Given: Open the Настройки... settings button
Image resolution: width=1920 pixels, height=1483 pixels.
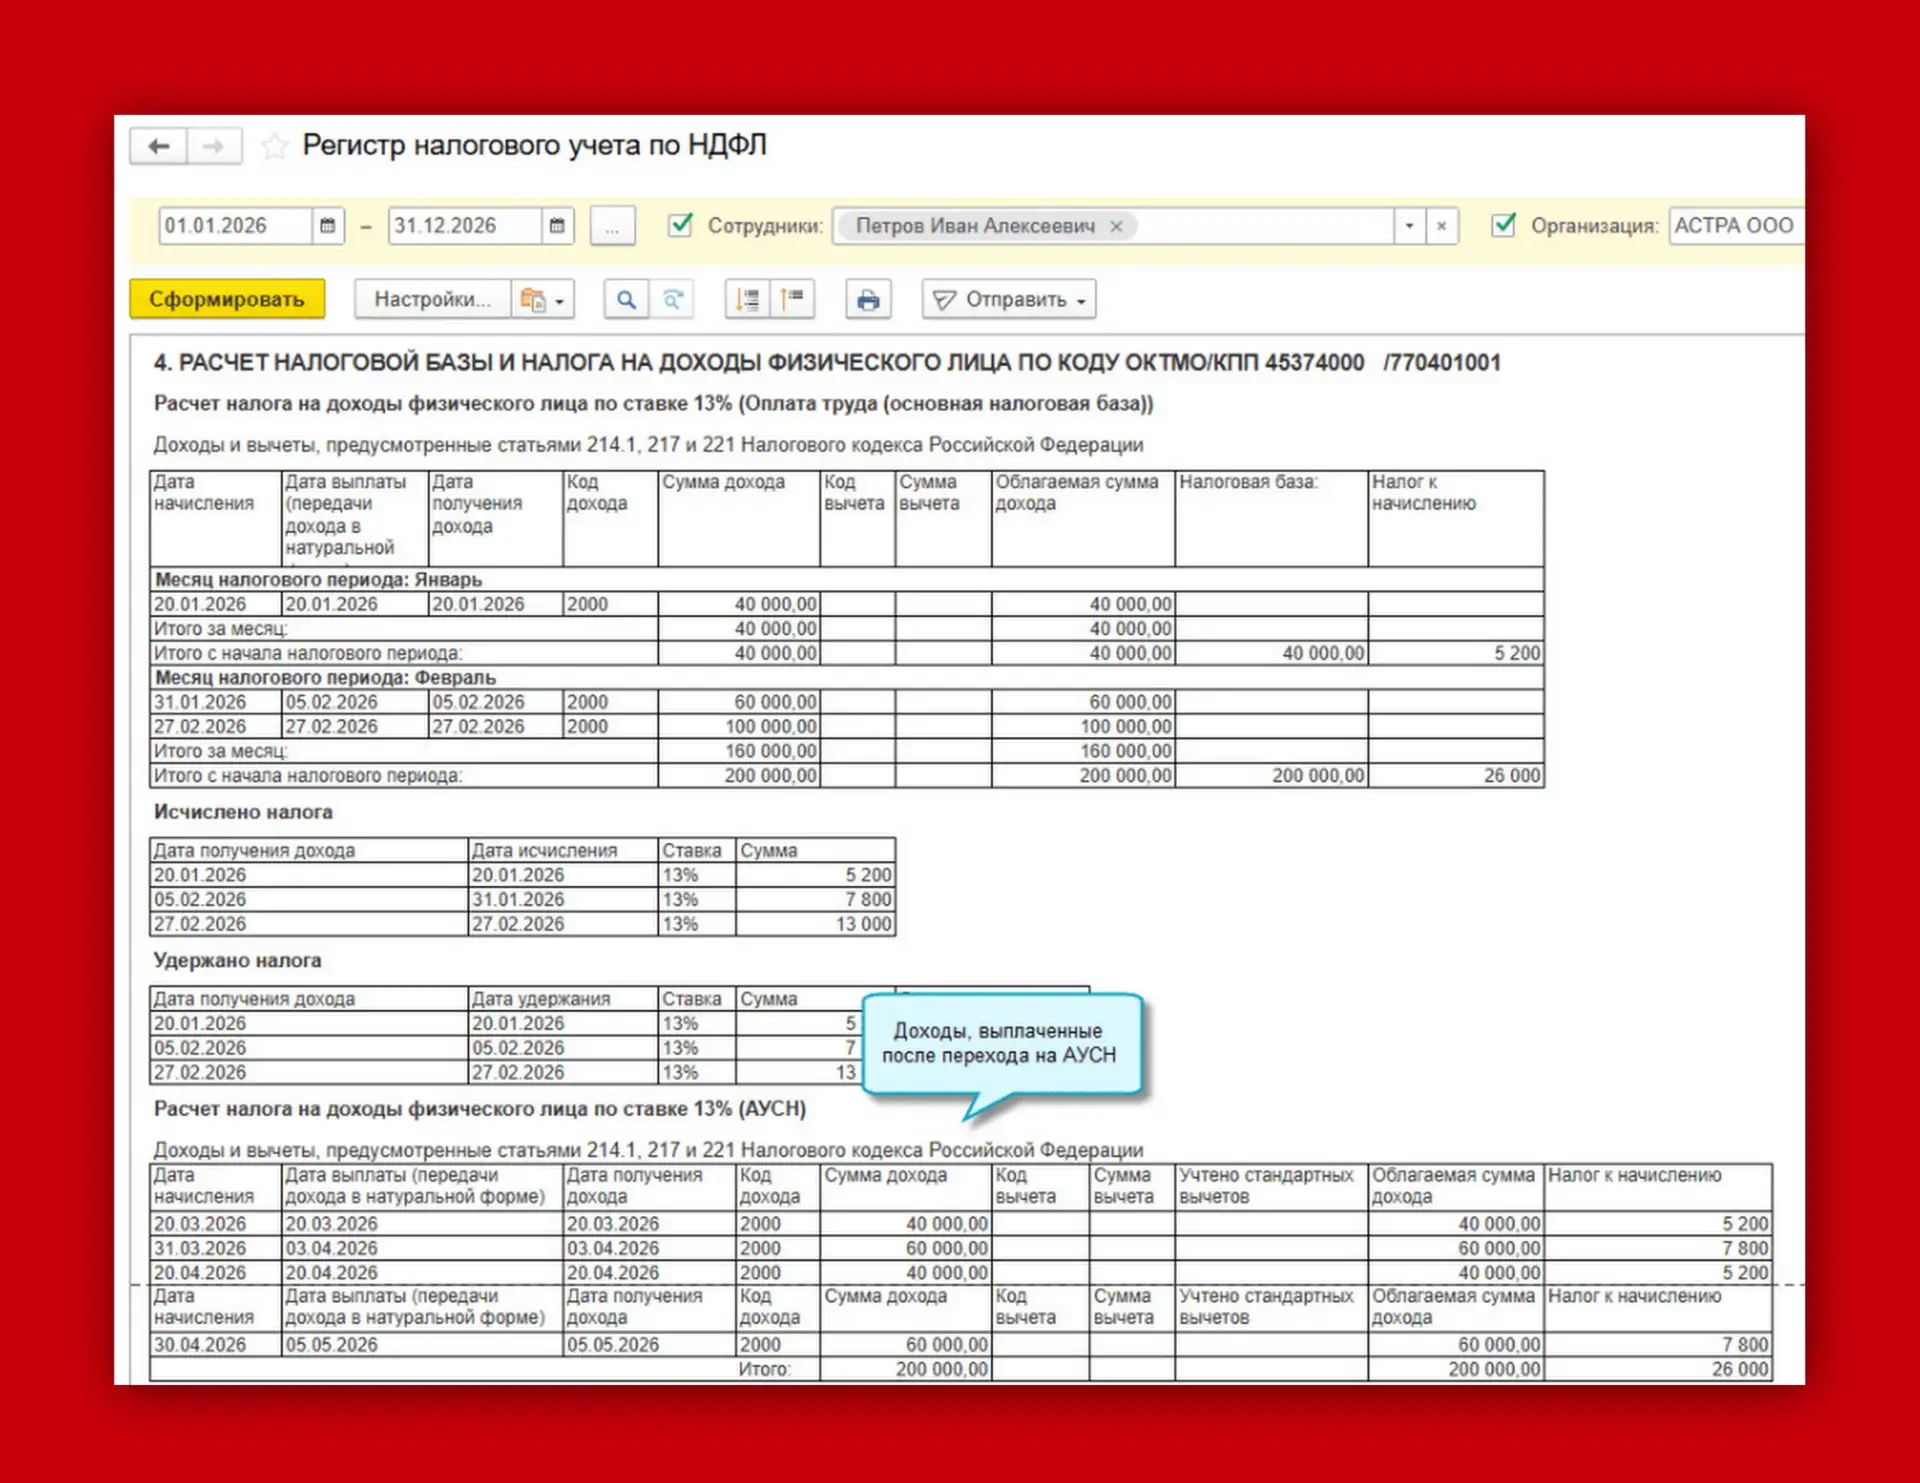Looking at the screenshot, I should coord(432,299).
